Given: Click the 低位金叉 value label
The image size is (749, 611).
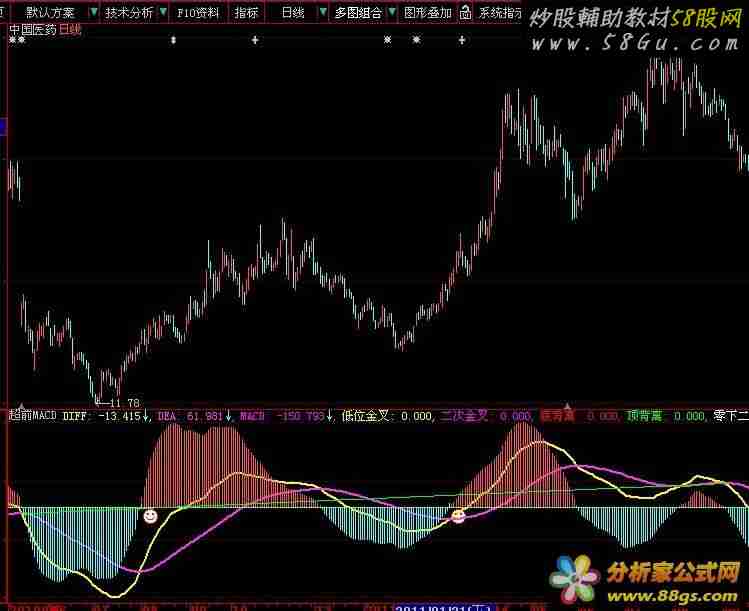Looking at the screenshot, I should pyautogui.click(x=387, y=416).
